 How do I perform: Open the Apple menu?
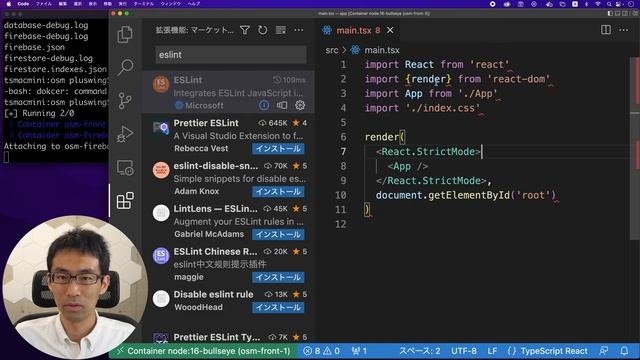(8, 4)
